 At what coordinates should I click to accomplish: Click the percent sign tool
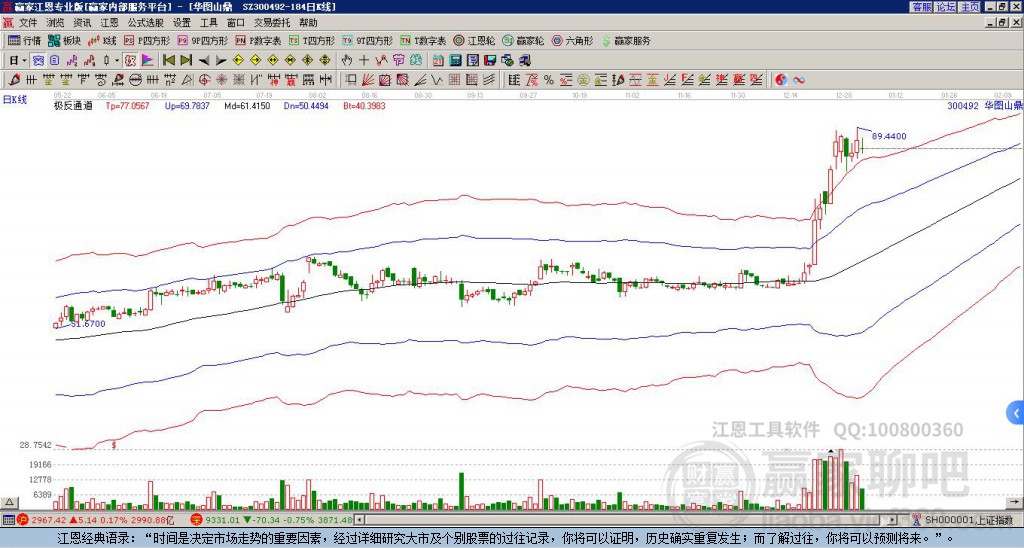(x=549, y=80)
